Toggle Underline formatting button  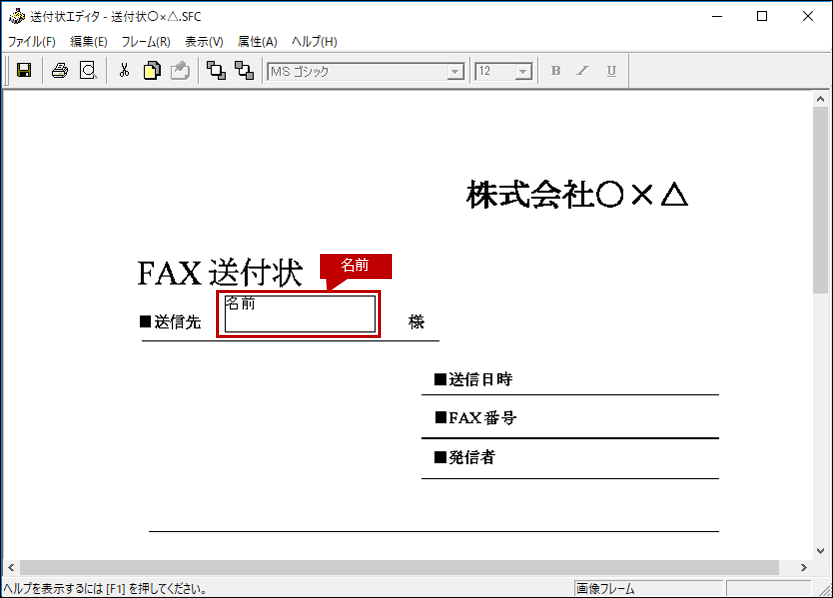[x=611, y=71]
